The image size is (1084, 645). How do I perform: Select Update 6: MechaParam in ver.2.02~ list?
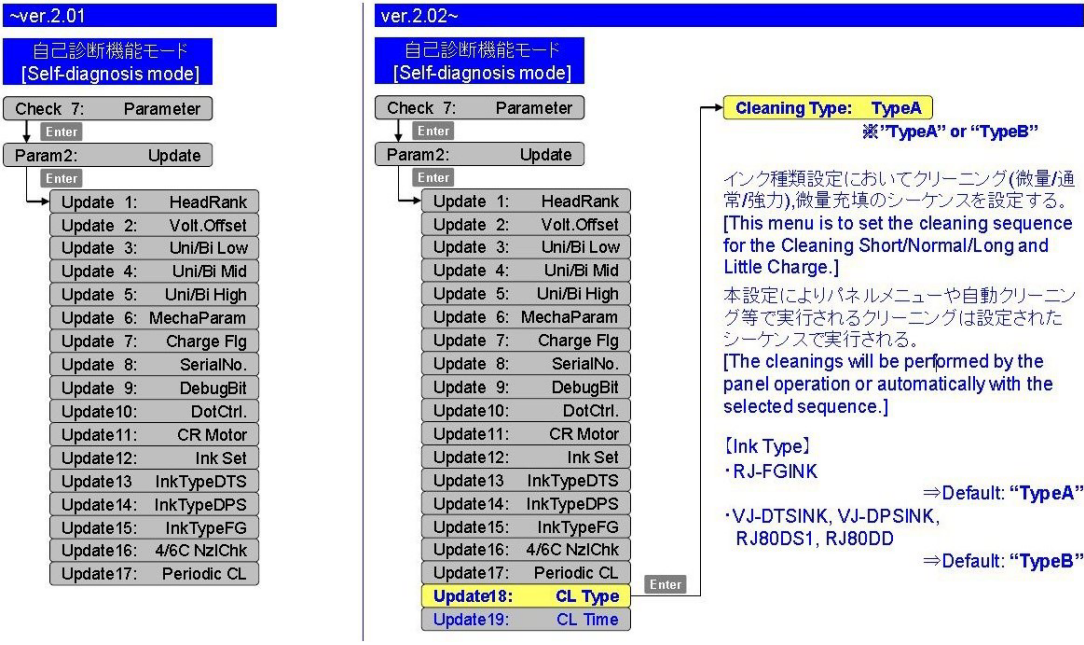point(524,316)
